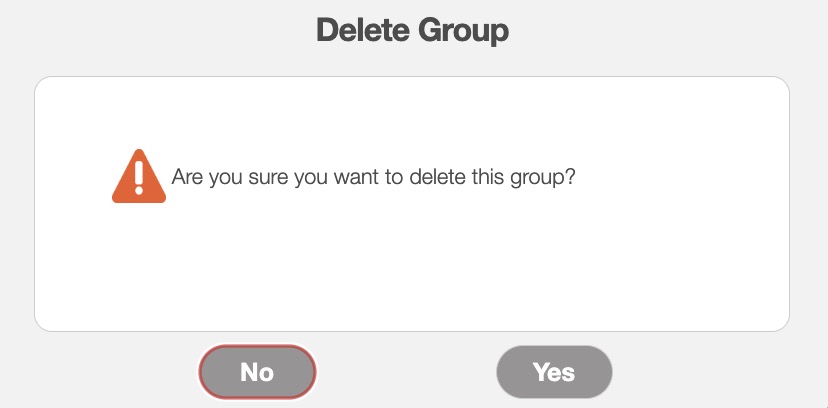Choose Yes to delete the group
The width and height of the screenshot is (828, 408).
coord(554,372)
